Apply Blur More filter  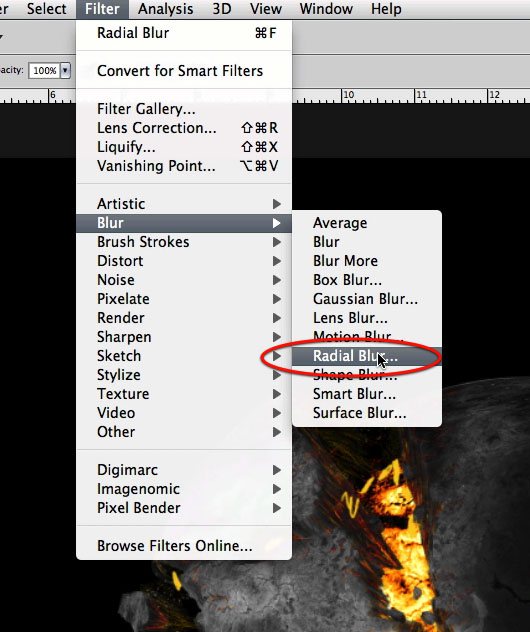[x=367, y=261]
